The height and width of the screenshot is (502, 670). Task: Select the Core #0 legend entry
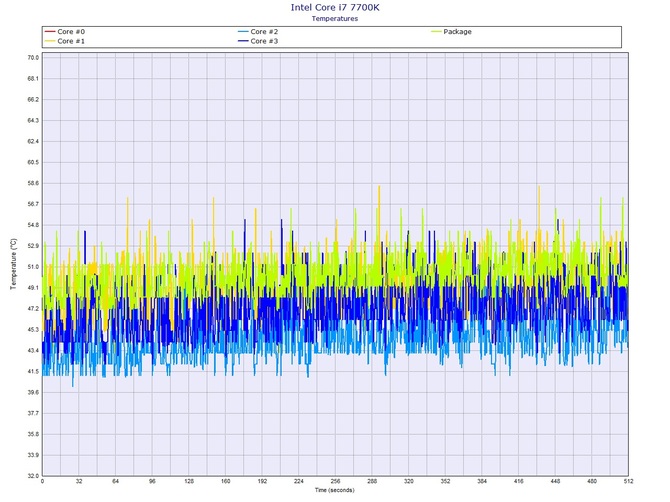click(65, 32)
